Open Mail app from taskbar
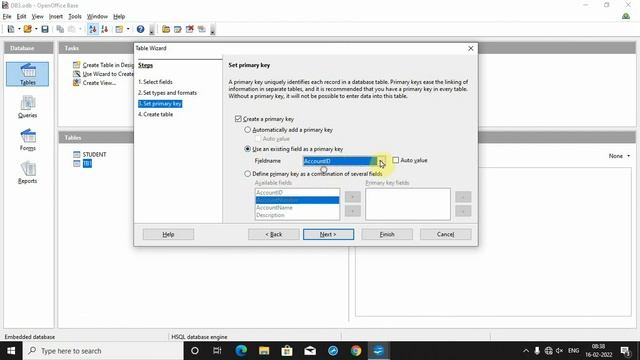Screen dimensions: 640x360 tap(310, 351)
